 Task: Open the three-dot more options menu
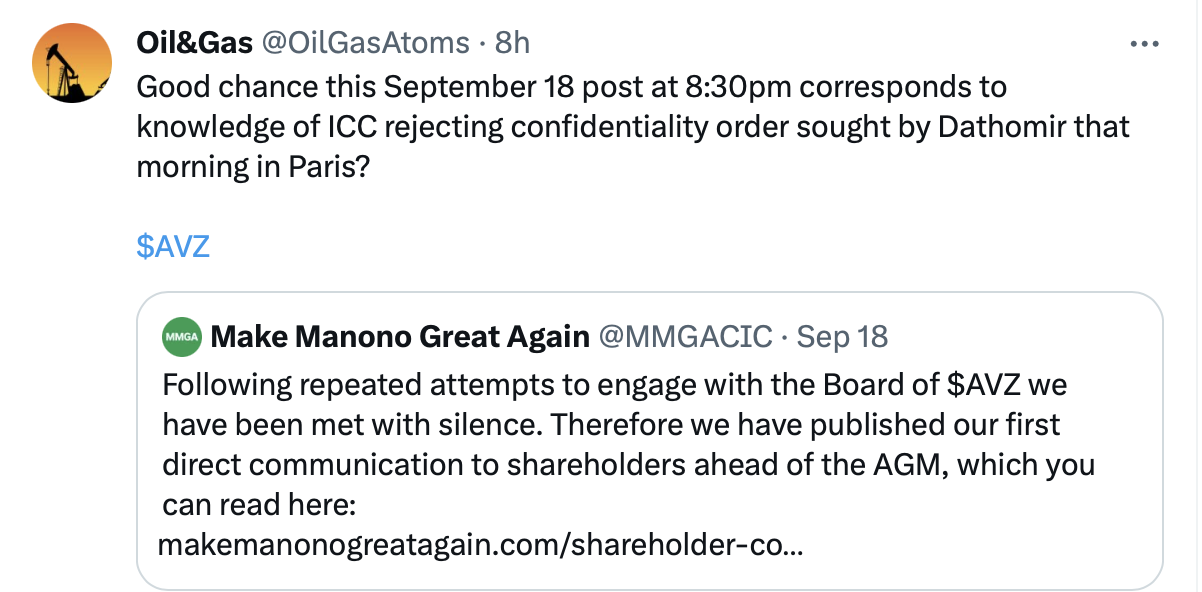point(1143,44)
